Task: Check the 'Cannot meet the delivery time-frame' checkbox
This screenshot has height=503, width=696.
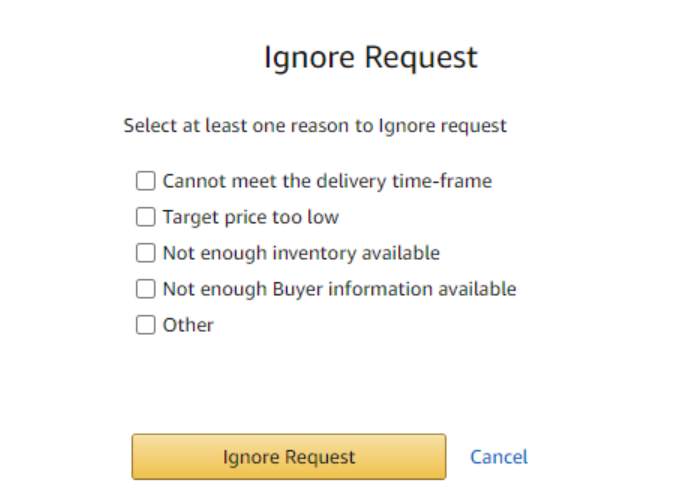Action: point(146,181)
